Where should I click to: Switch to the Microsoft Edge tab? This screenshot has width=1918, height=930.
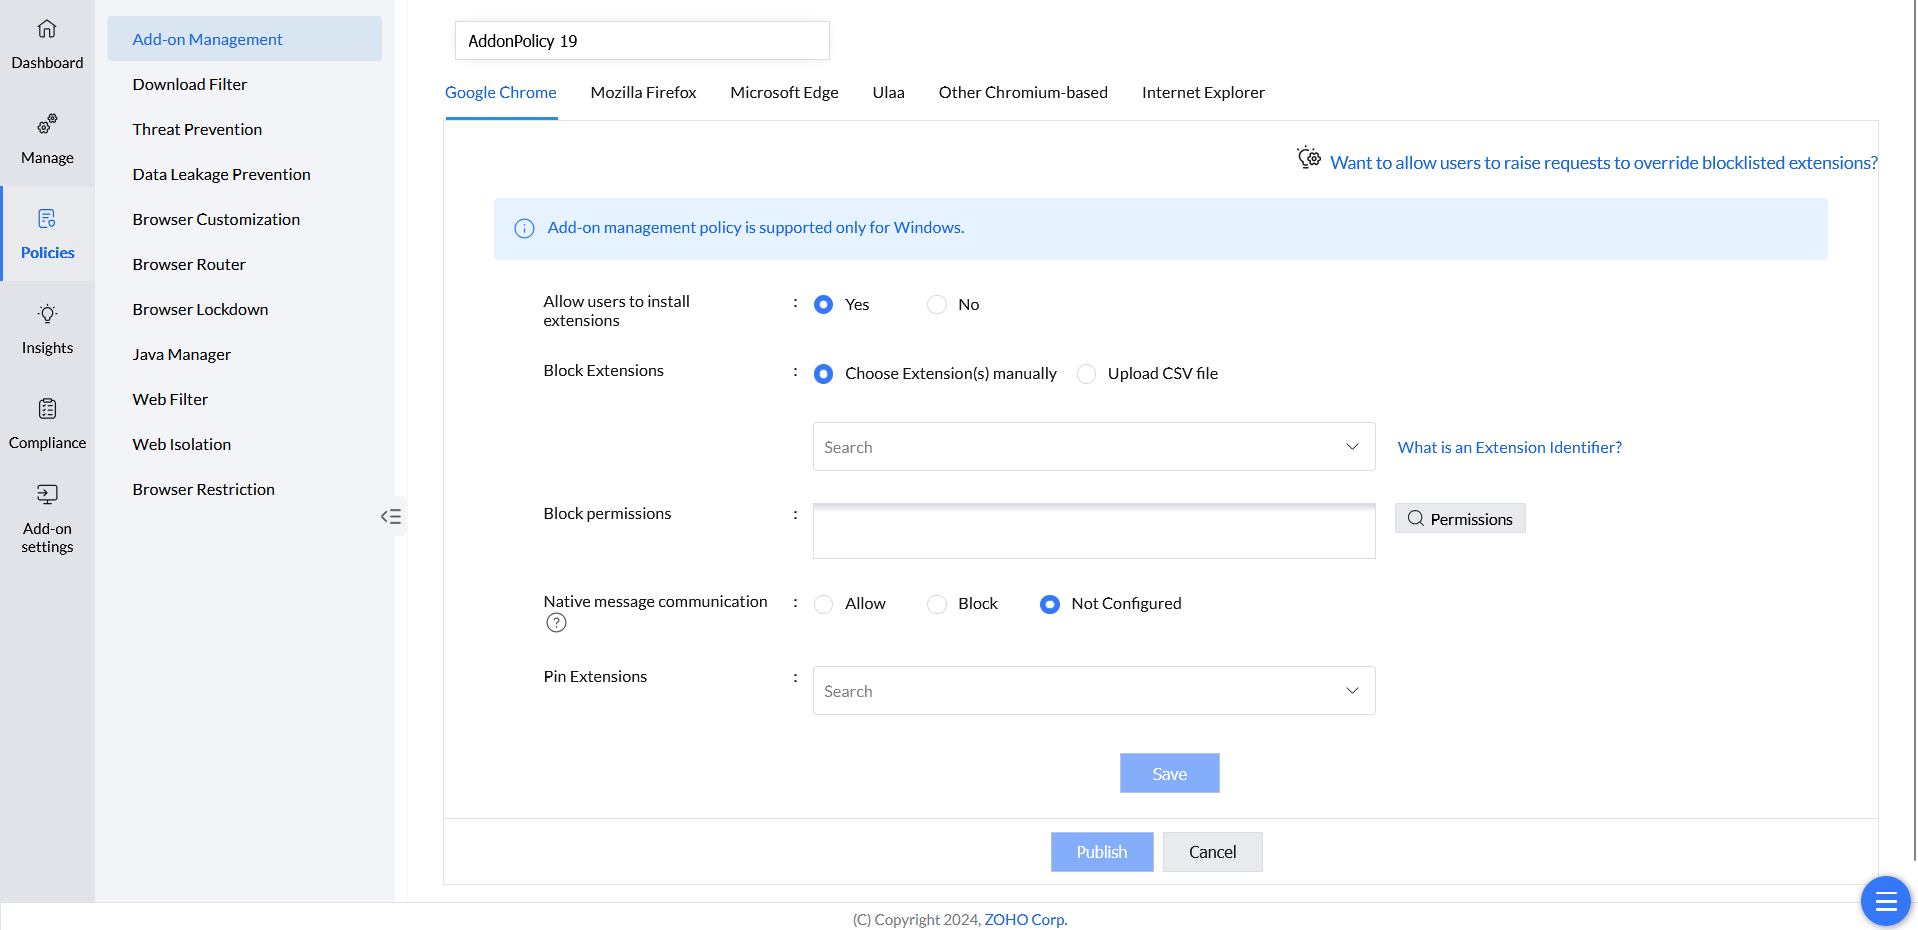point(784,92)
